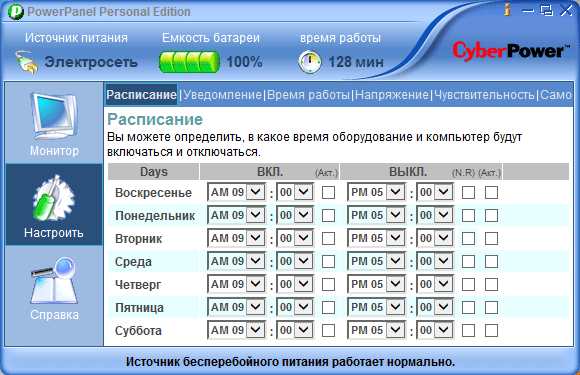Tick the N.R checkbox for Вторник

click(x=468, y=239)
